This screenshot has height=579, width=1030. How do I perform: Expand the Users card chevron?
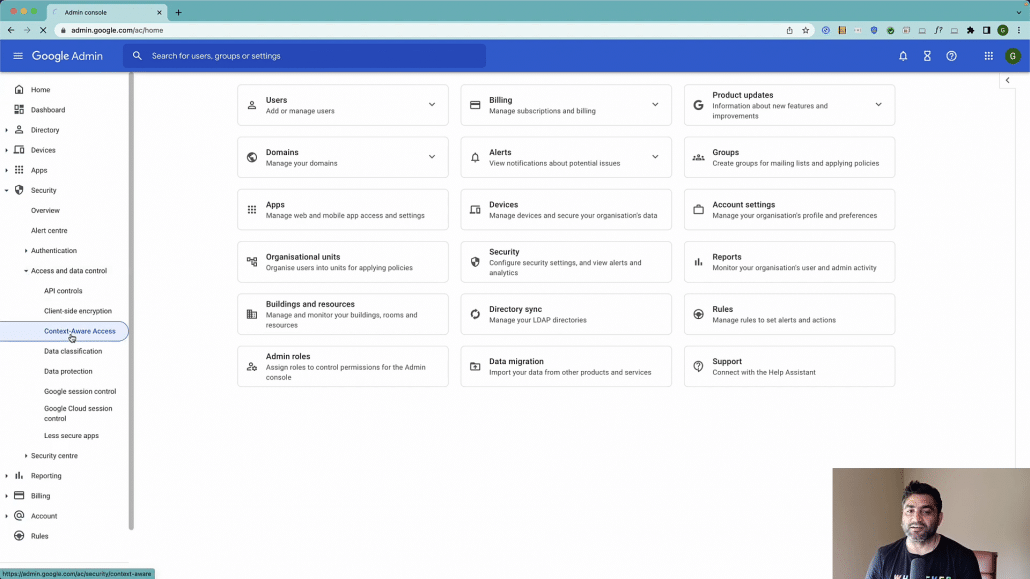point(432,104)
